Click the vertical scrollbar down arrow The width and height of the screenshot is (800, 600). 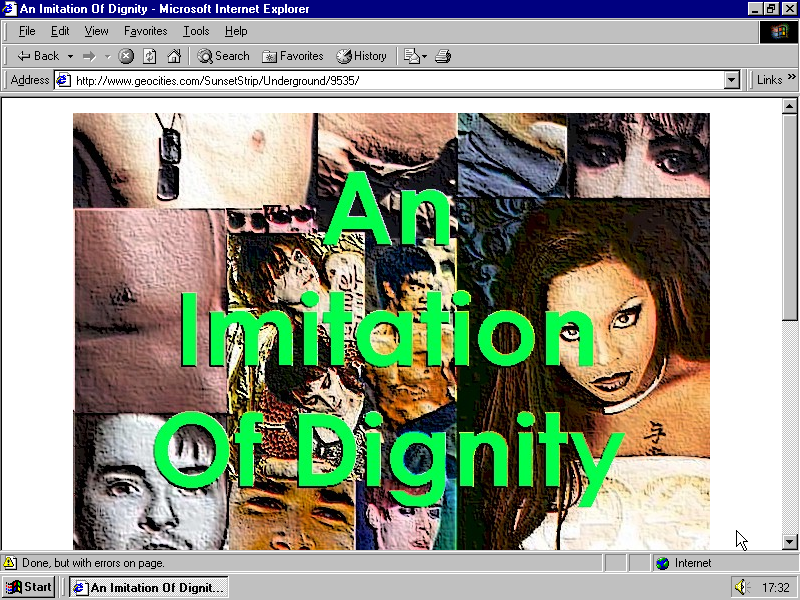pos(789,541)
